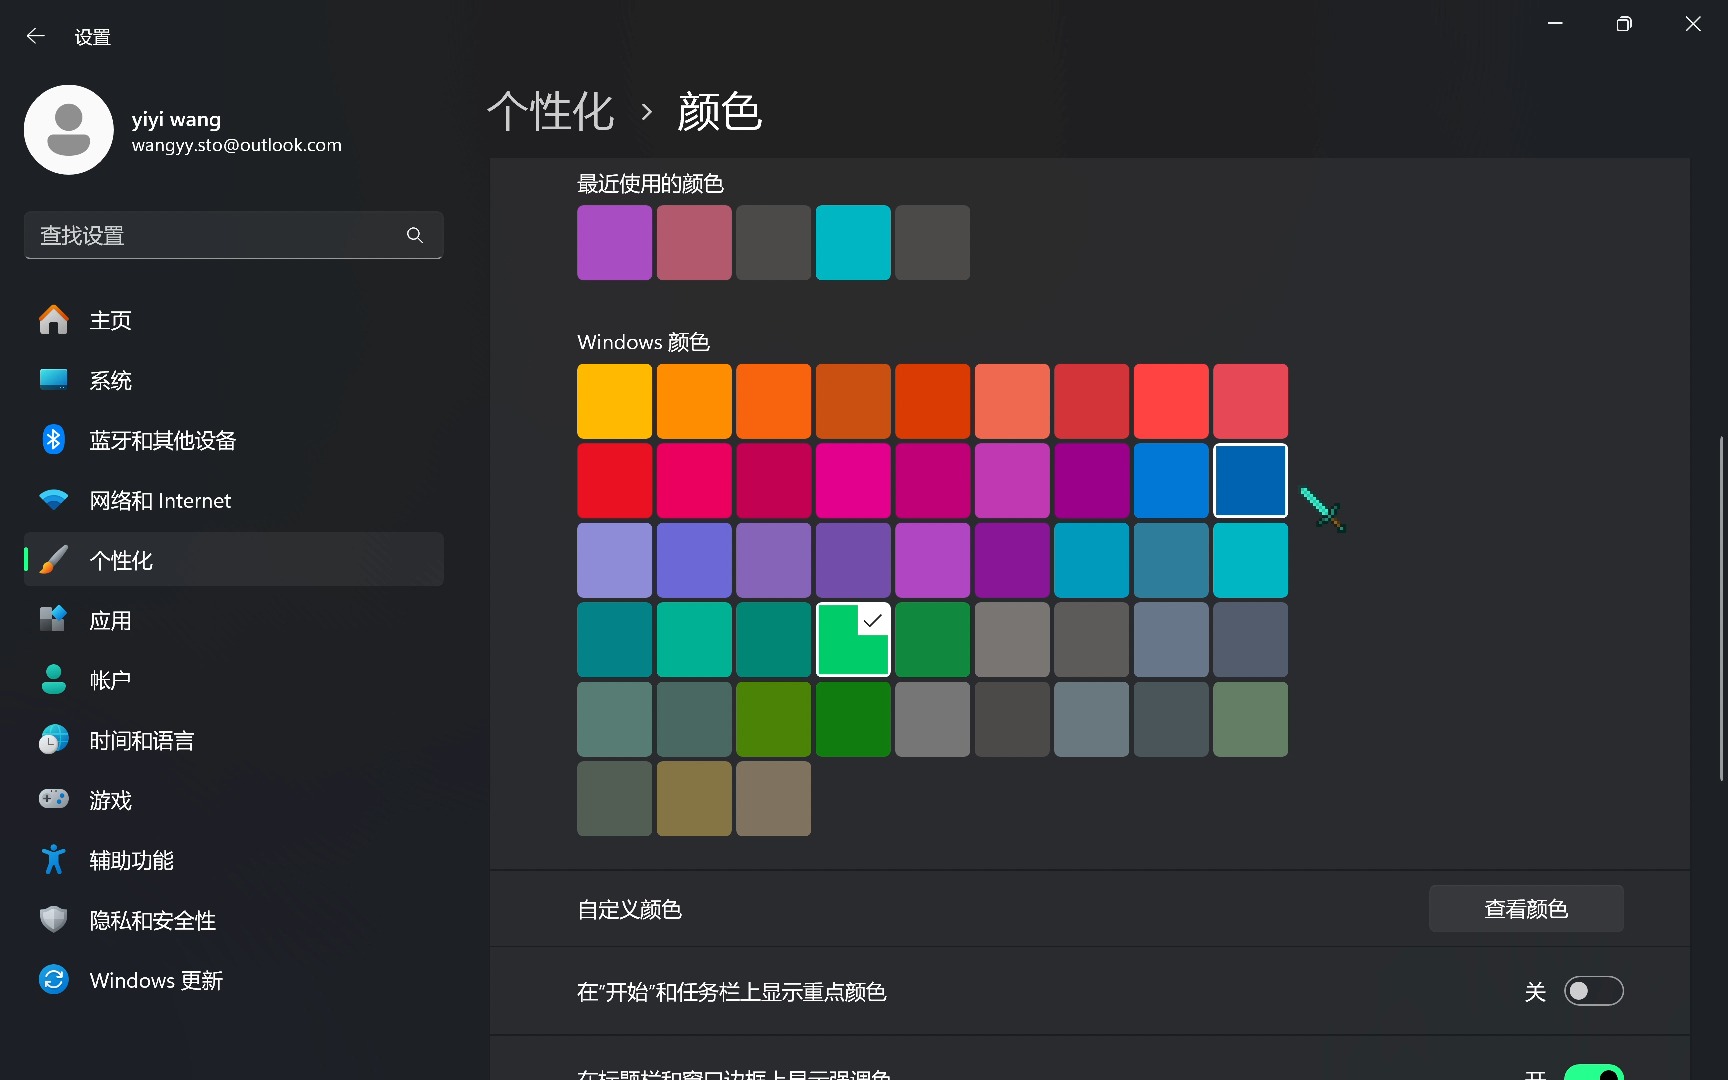This screenshot has height=1080, width=1728.
Task: Click the System monitor icon
Action: click(x=54, y=380)
